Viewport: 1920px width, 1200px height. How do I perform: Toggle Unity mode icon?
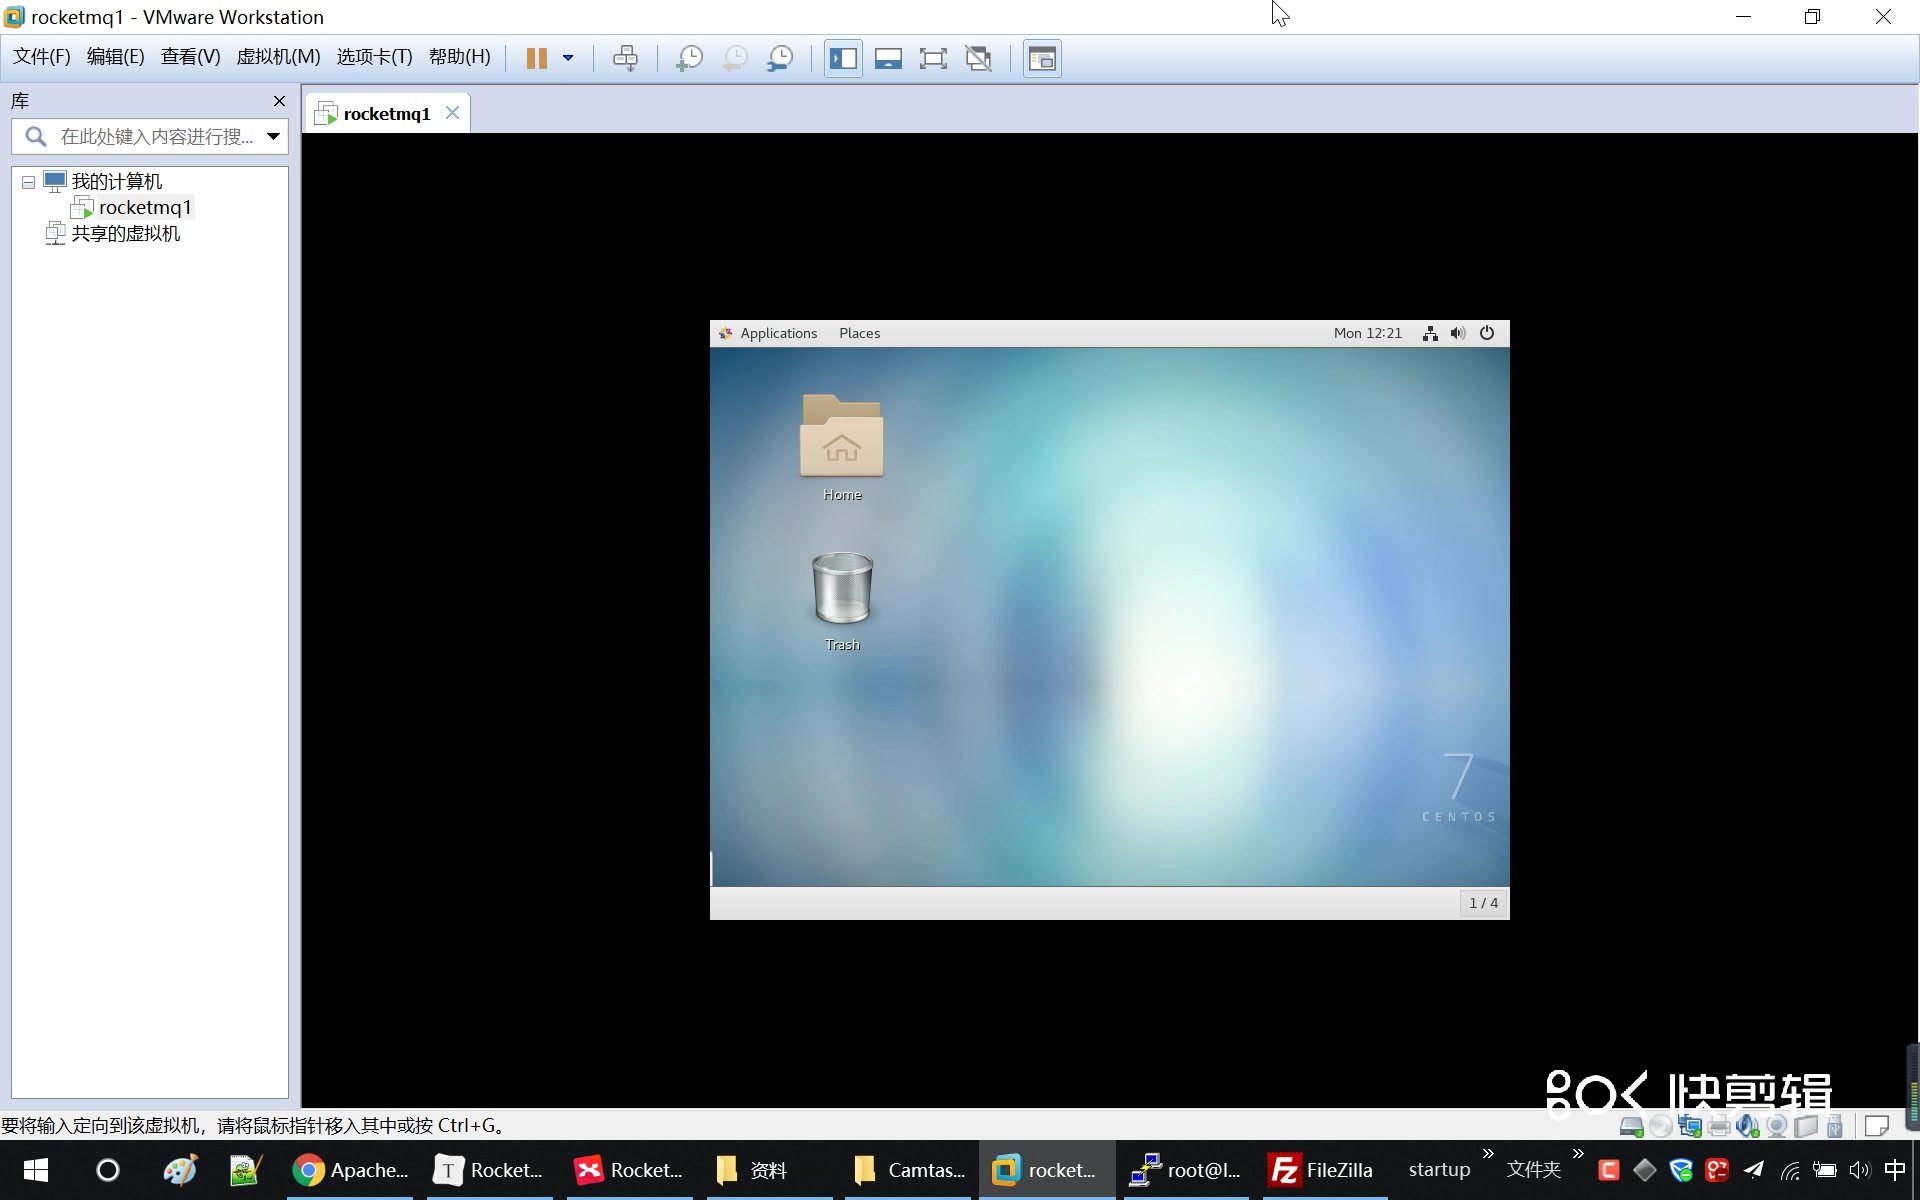tap(978, 58)
